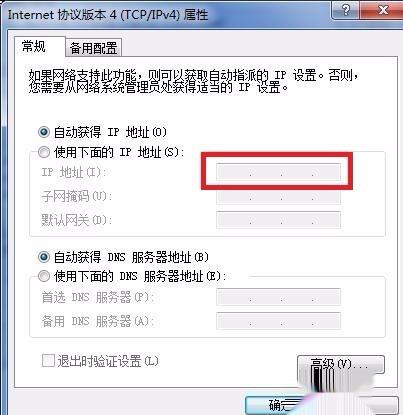
Task: Click the IP 地址 input field
Action: coord(278,172)
